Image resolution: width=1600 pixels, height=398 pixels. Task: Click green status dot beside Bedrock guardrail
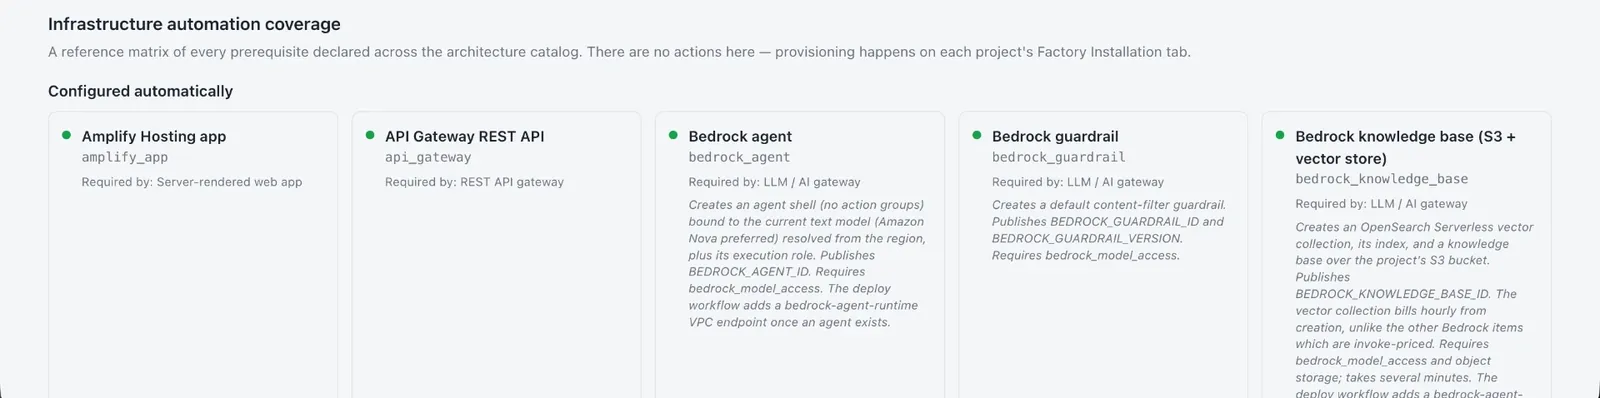(x=977, y=135)
